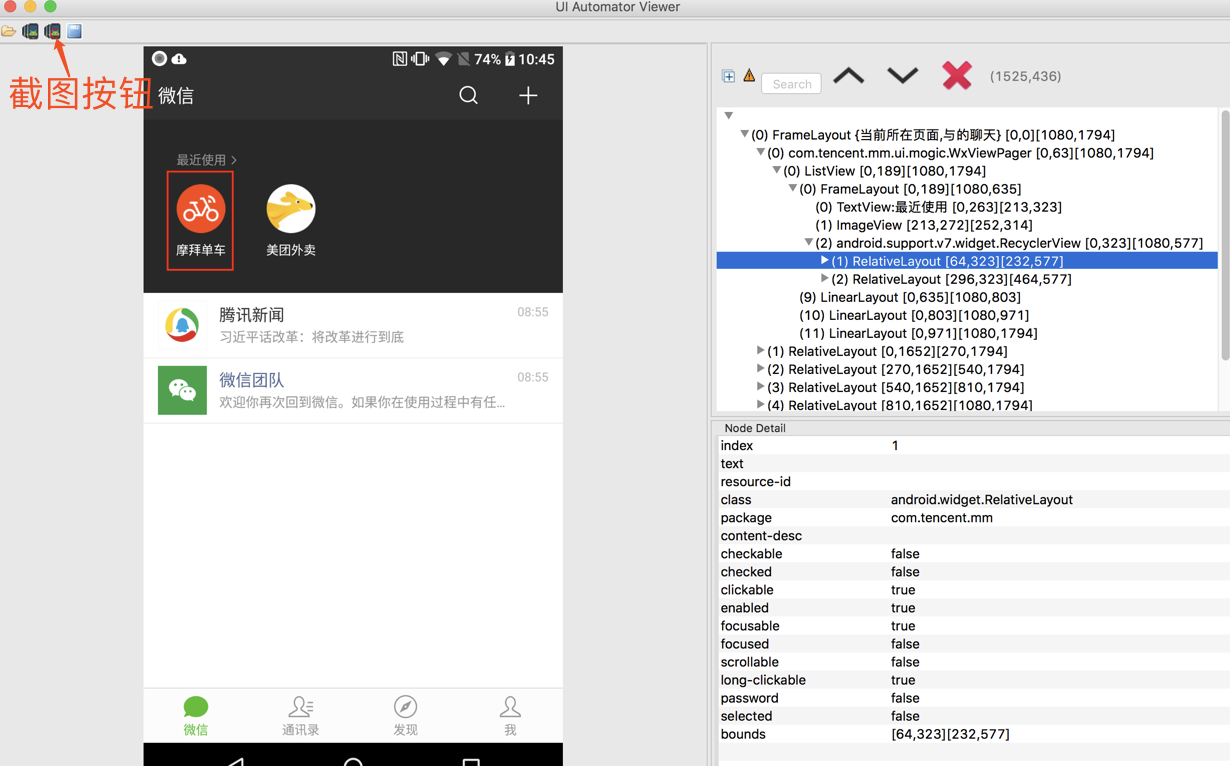The height and width of the screenshot is (766, 1230).
Task: Toggle the NAF nodes warning triangle icon
Action: pos(749,76)
